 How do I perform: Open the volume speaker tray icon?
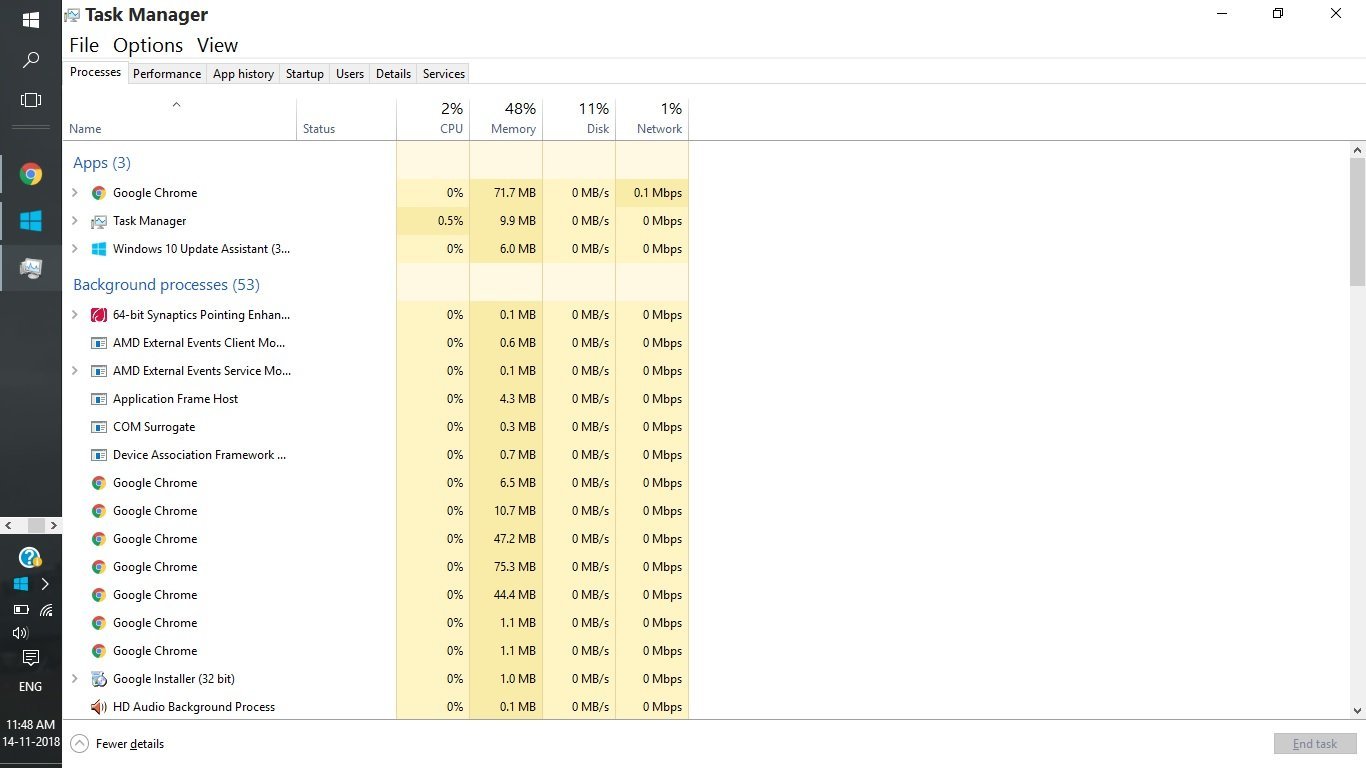[20, 633]
